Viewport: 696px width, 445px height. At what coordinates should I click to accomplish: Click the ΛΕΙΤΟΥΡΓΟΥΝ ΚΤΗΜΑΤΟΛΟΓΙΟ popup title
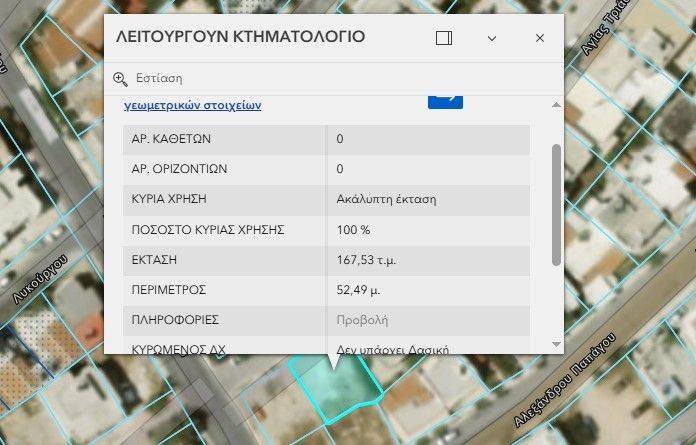[x=241, y=38]
